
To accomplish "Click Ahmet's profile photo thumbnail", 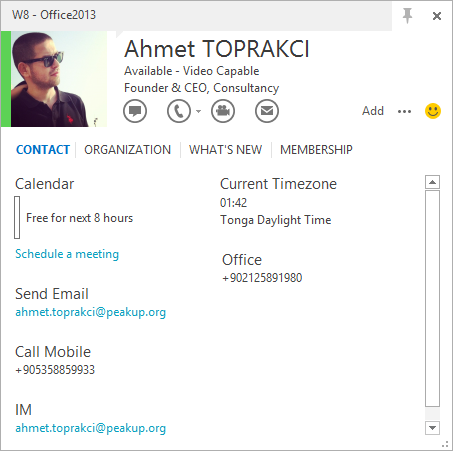I will [x=59, y=79].
